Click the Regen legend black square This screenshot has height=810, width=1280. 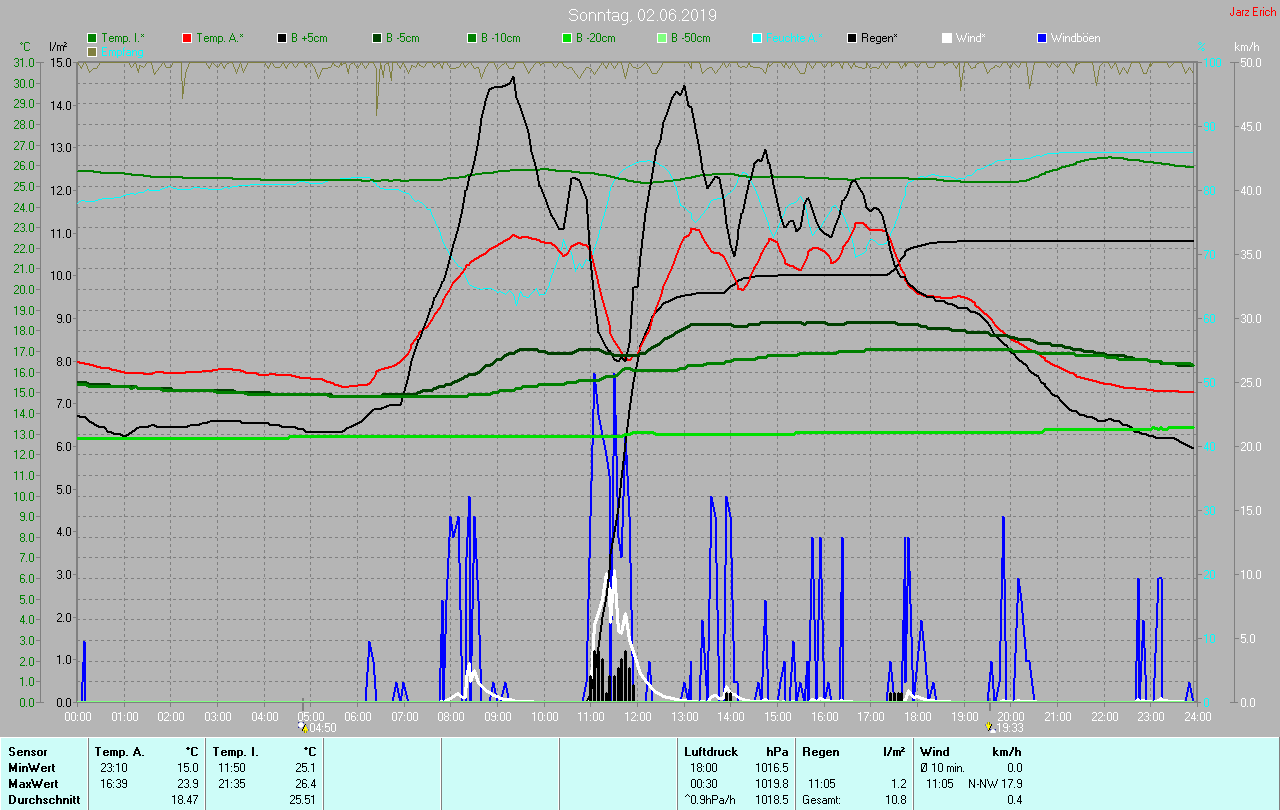click(x=852, y=38)
